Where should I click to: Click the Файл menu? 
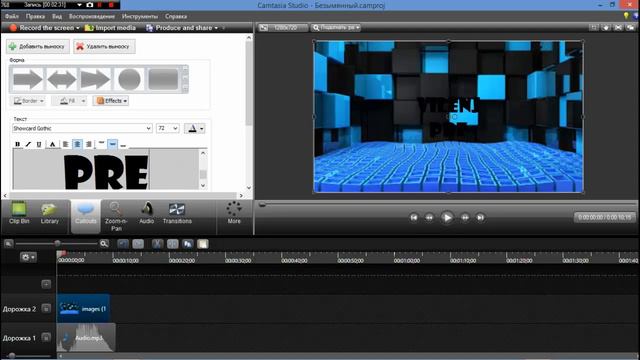point(12,16)
